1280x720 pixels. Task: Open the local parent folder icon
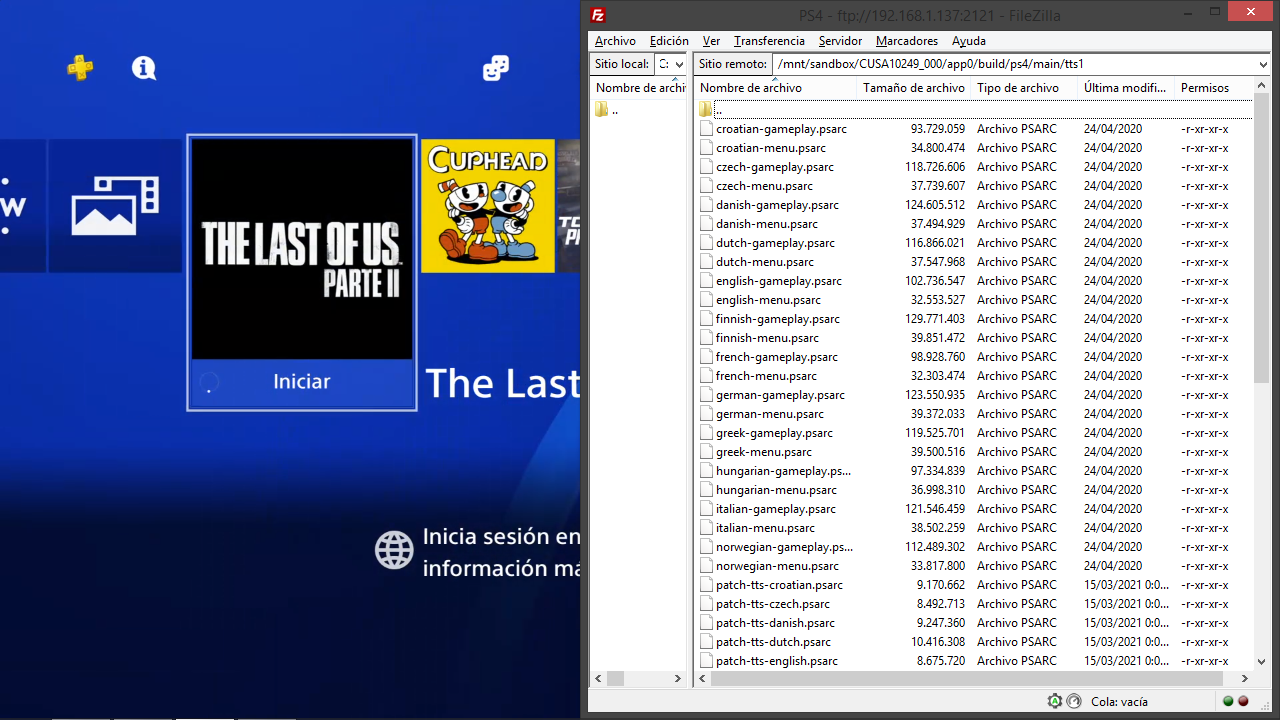(x=602, y=110)
